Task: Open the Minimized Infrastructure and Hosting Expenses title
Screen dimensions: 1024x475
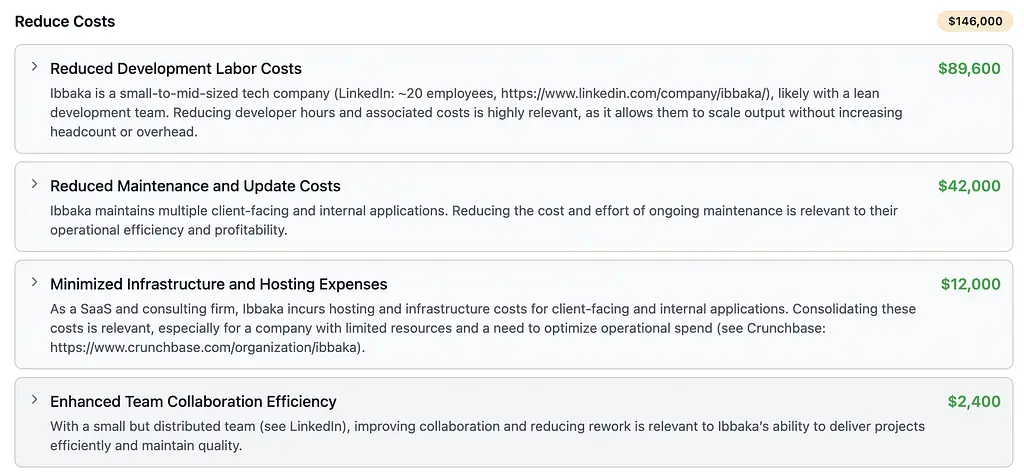Action: [x=218, y=284]
